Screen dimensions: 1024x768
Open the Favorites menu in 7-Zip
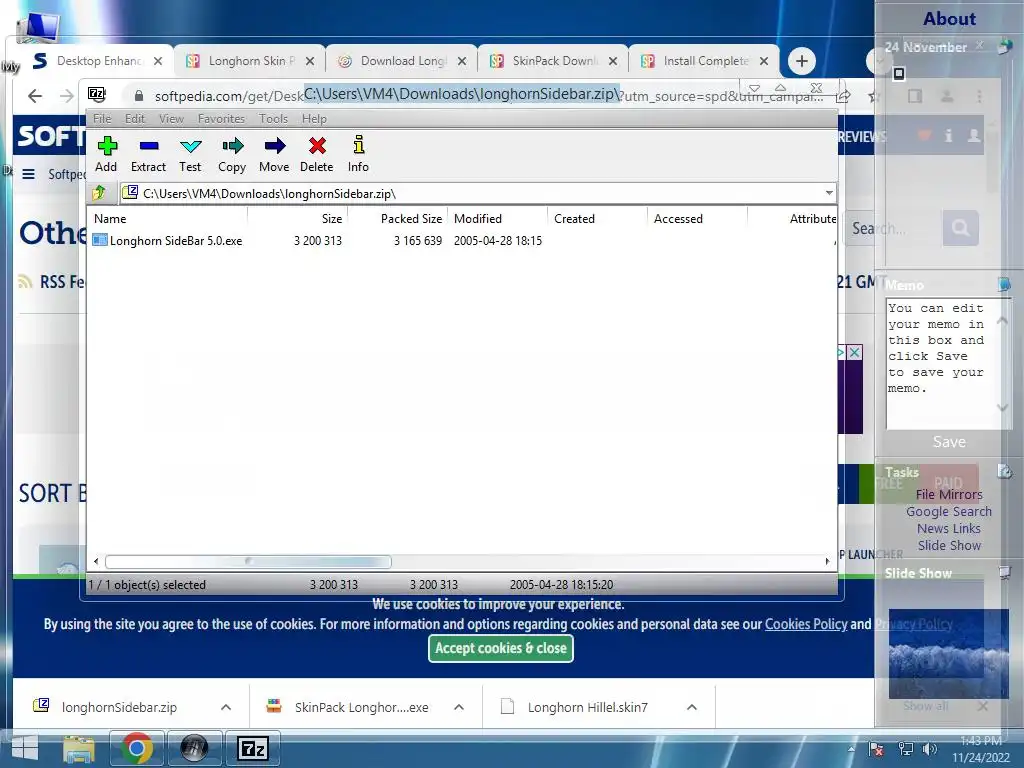[x=221, y=119]
